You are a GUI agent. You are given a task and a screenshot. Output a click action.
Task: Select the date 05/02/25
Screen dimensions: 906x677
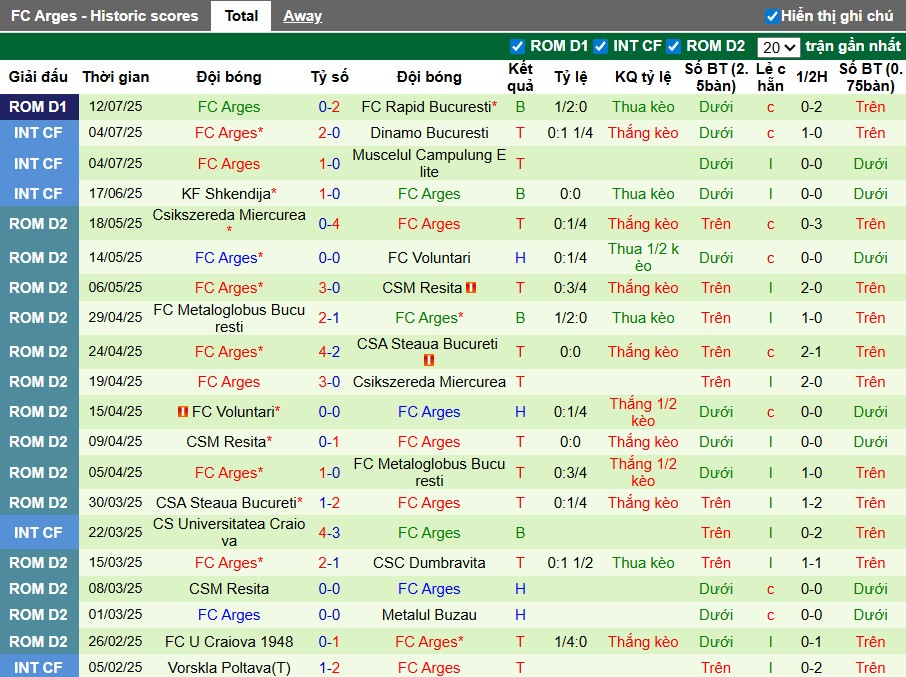click(x=116, y=668)
